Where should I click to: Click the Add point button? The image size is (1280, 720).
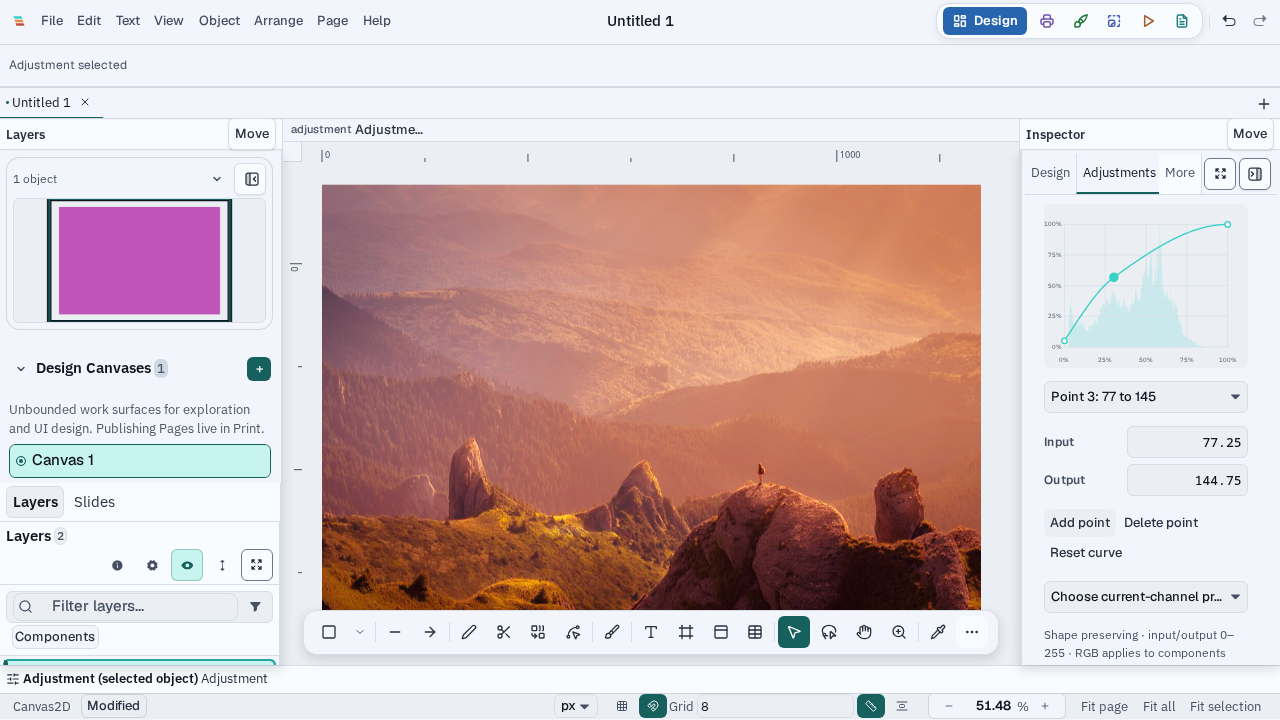[x=1080, y=523]
